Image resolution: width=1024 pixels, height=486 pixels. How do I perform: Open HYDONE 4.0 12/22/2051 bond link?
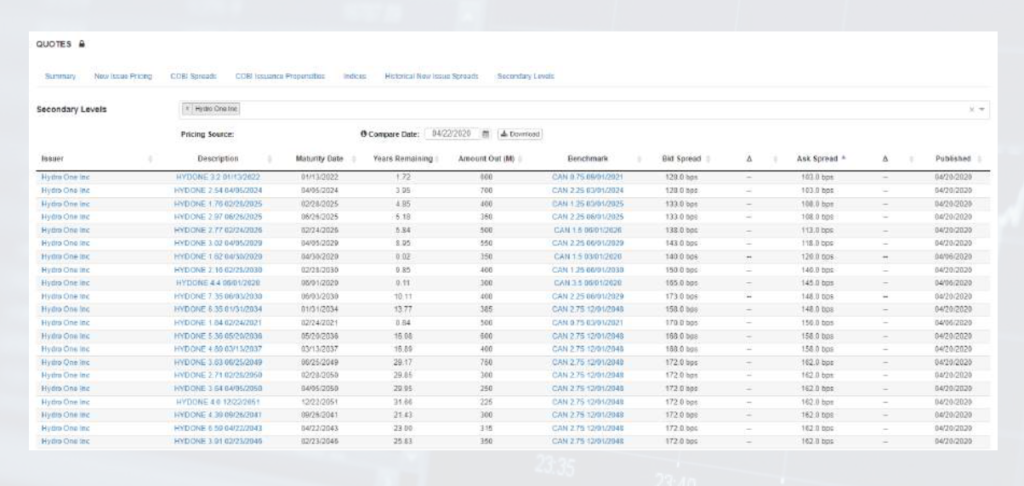click(x=218, y=402)
